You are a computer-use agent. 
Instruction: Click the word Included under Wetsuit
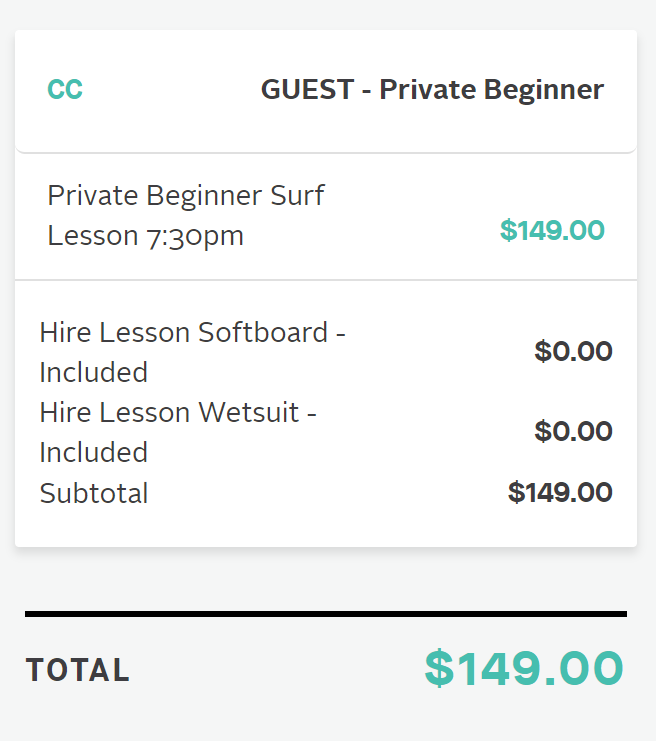(x=94, y=452)
